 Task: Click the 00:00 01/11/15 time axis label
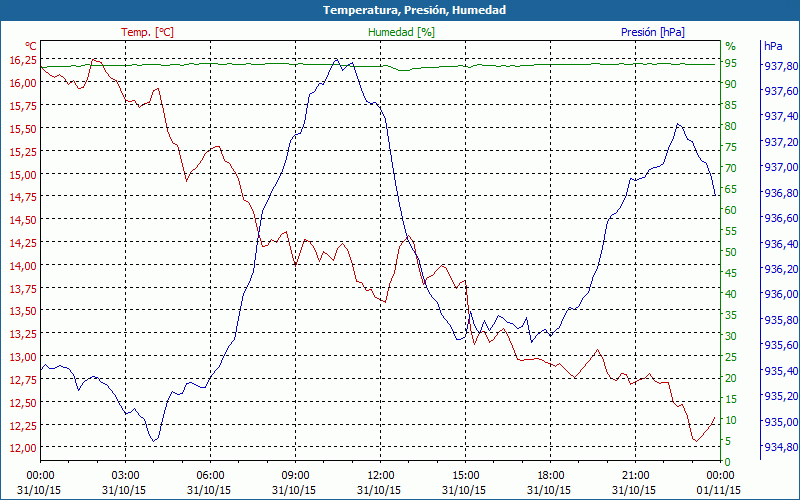click(x=719, y=483)
